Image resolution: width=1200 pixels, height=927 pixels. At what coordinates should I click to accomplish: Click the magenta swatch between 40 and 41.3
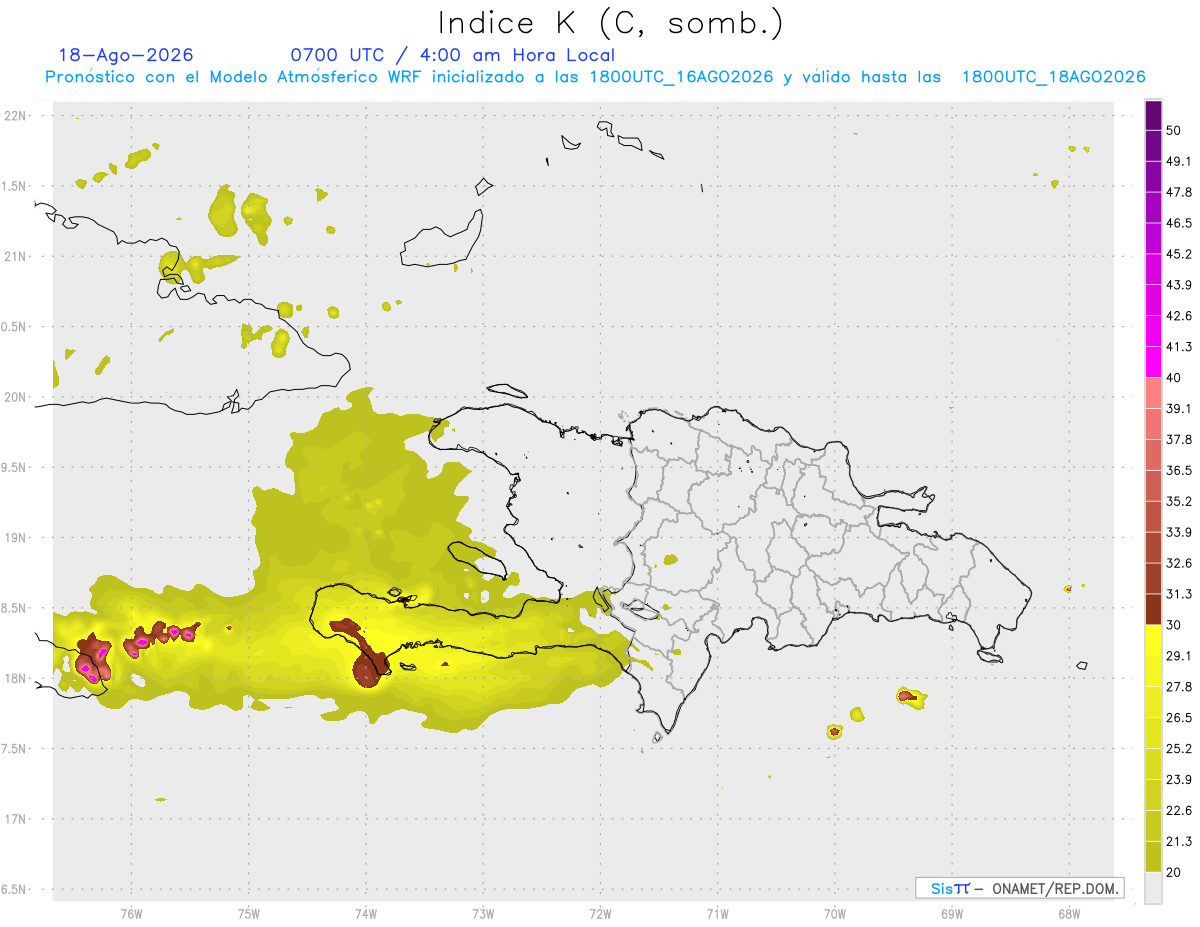[x=1154, y=362]
